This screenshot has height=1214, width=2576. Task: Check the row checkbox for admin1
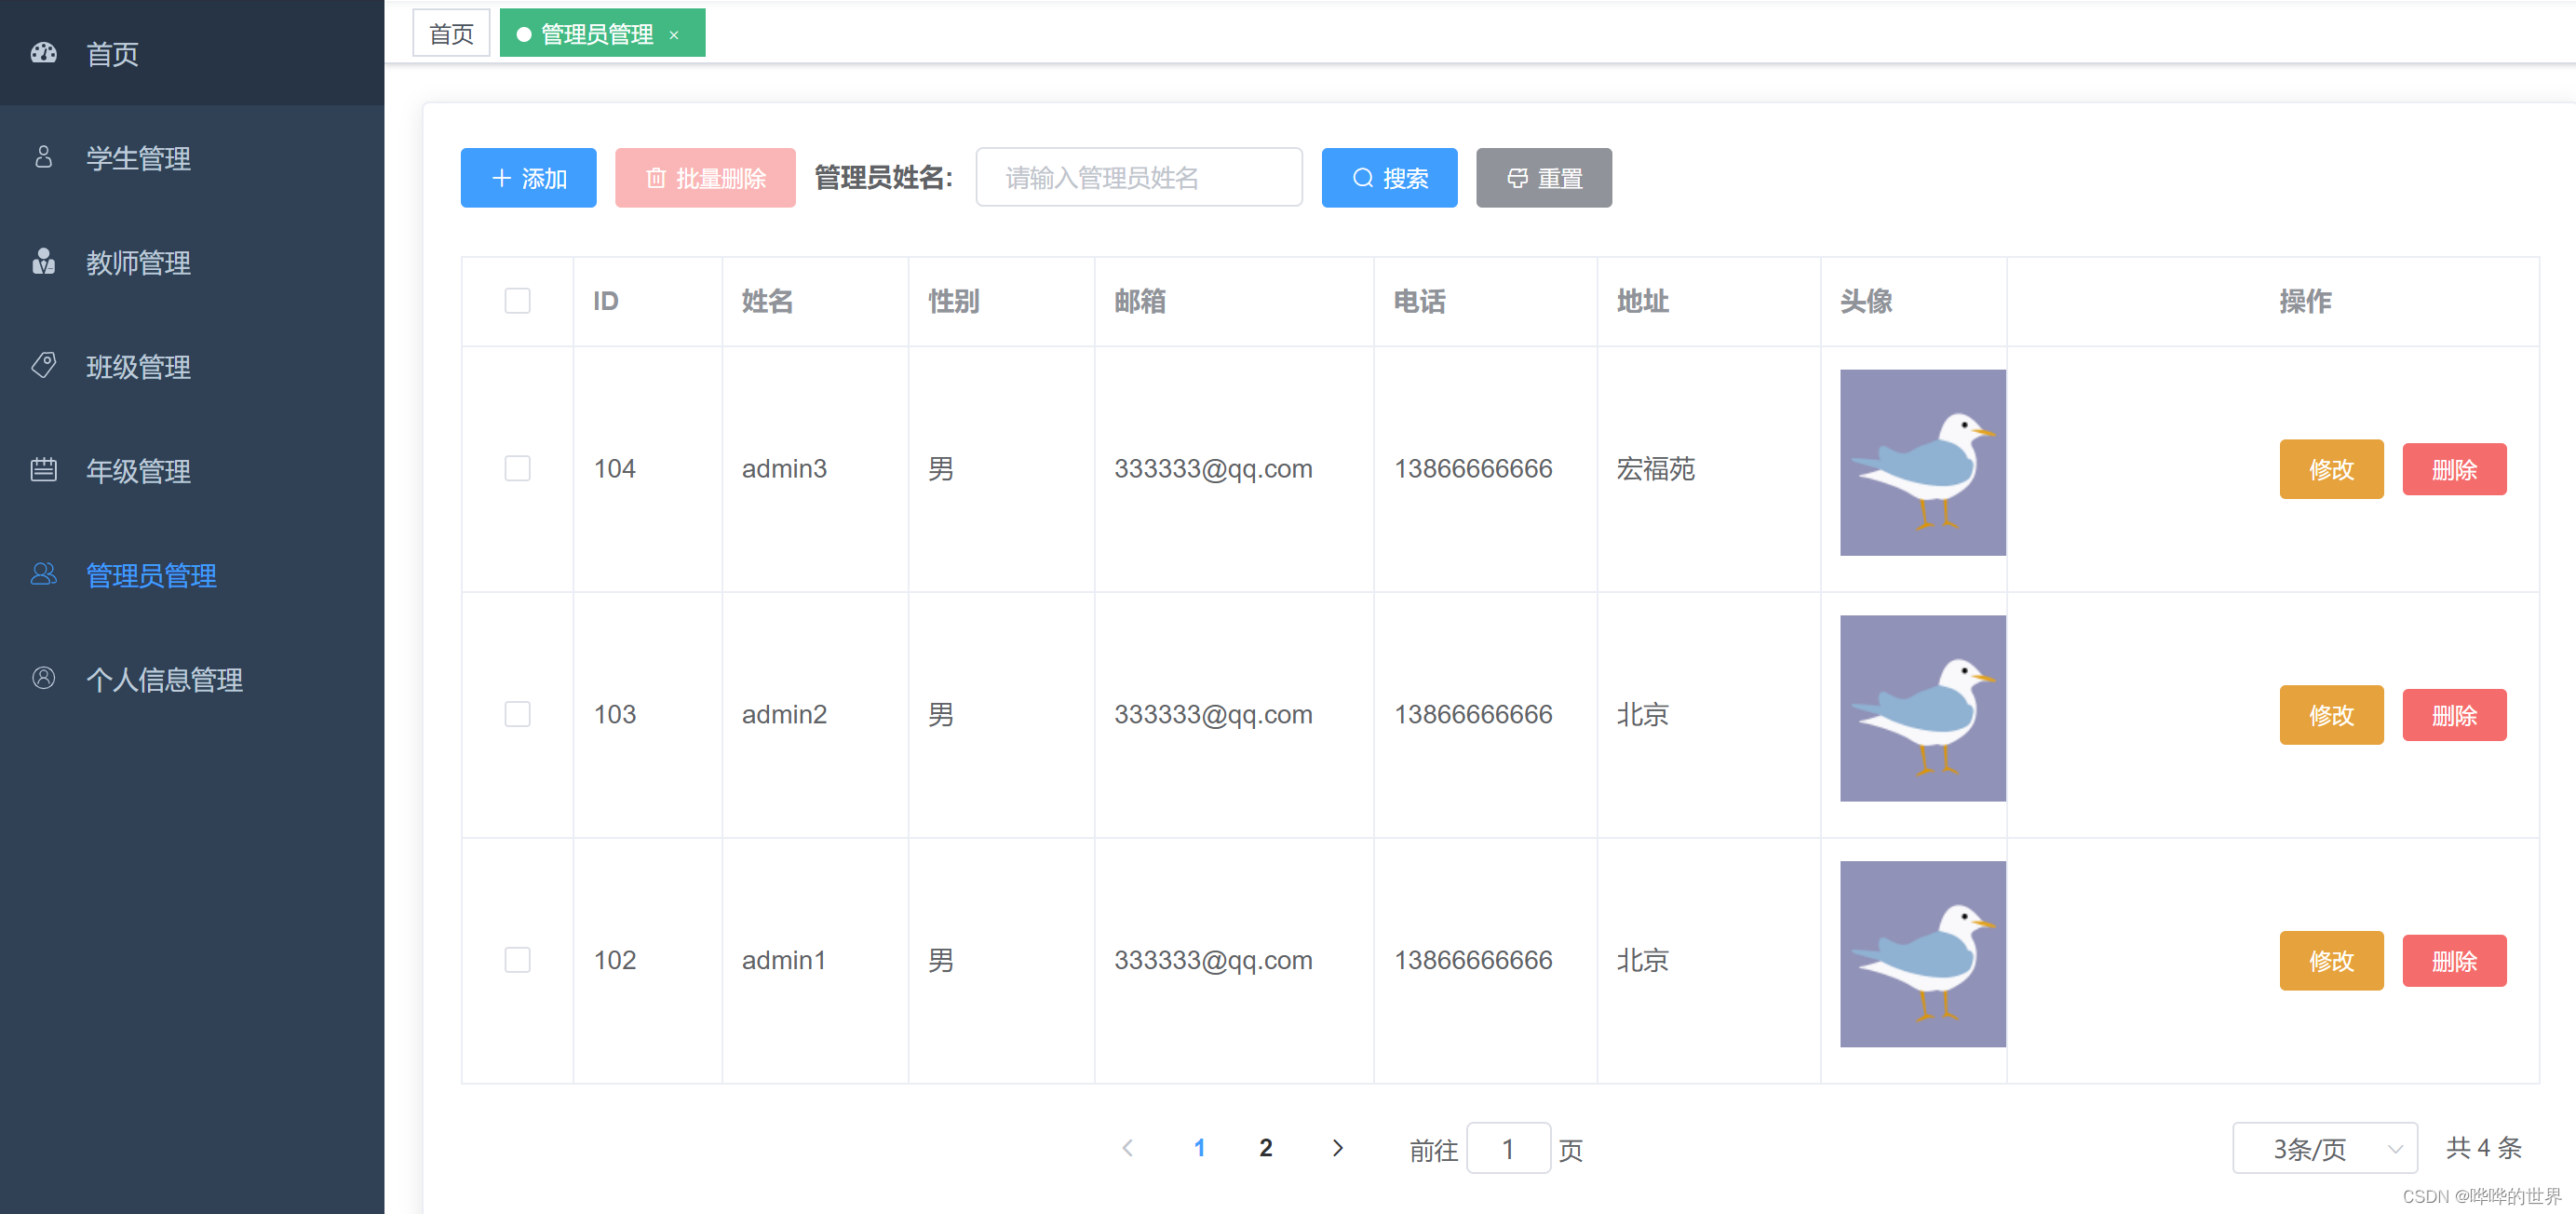tap(517, 960)
